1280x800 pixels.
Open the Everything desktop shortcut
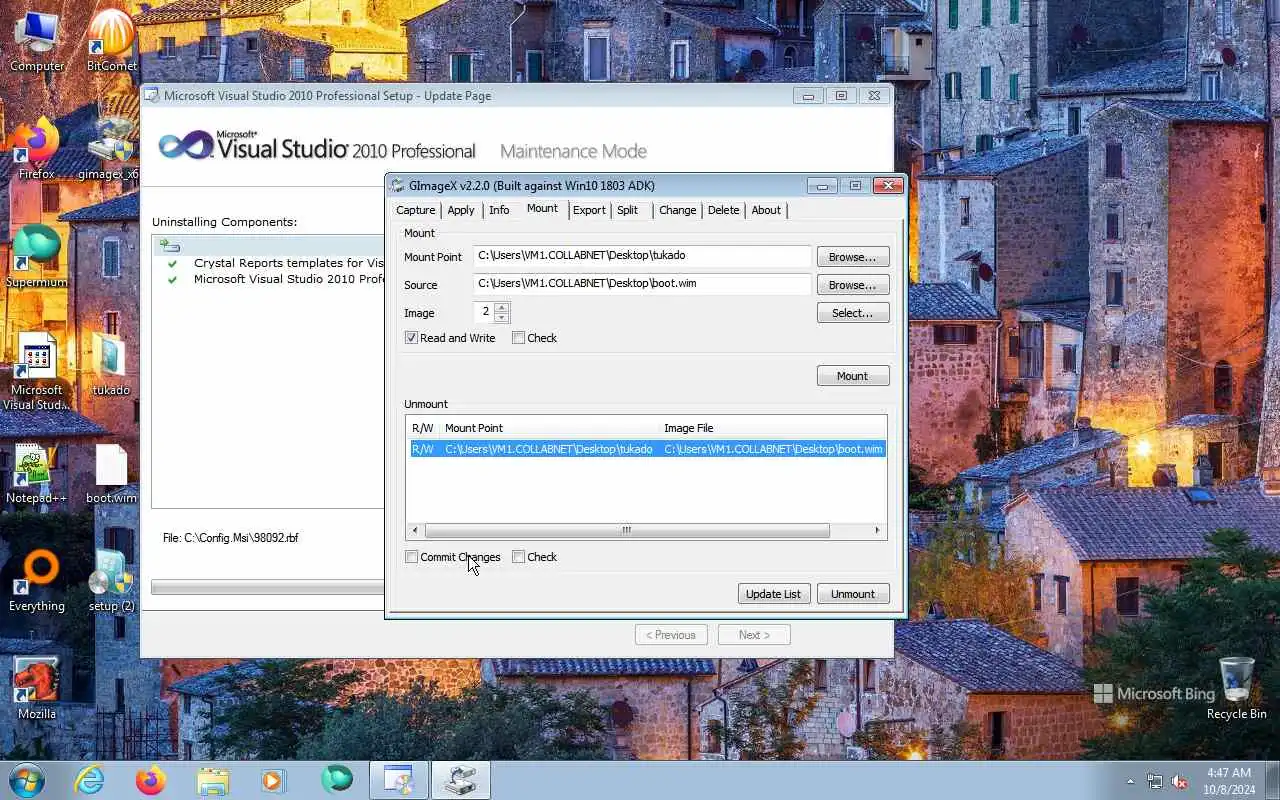point(37,582)
